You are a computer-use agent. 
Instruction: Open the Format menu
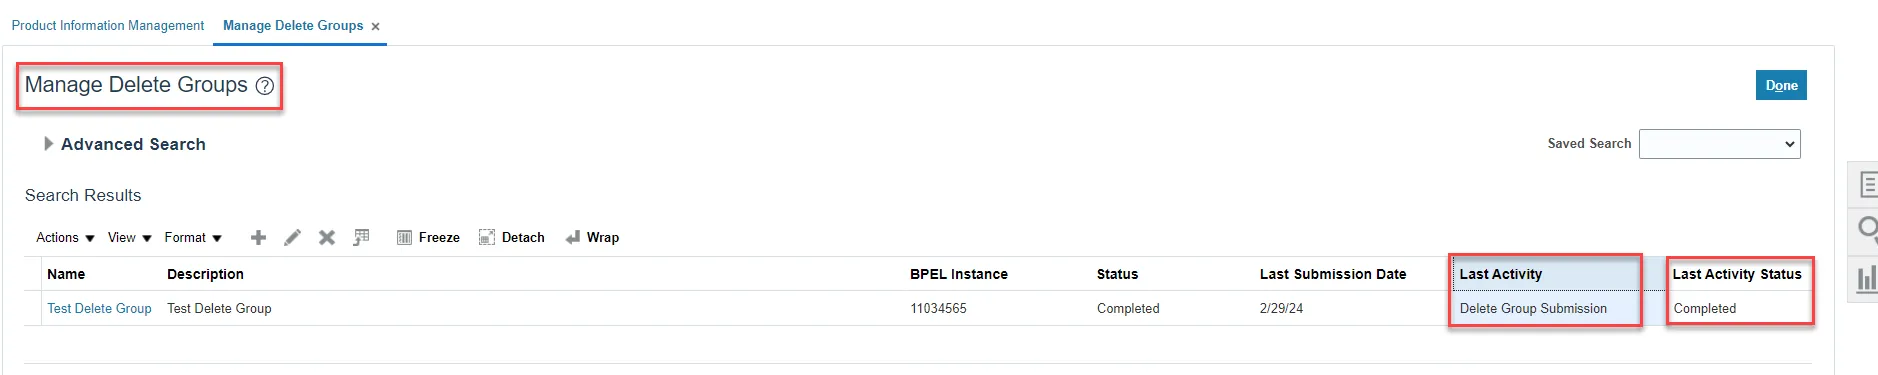point(193,237)
